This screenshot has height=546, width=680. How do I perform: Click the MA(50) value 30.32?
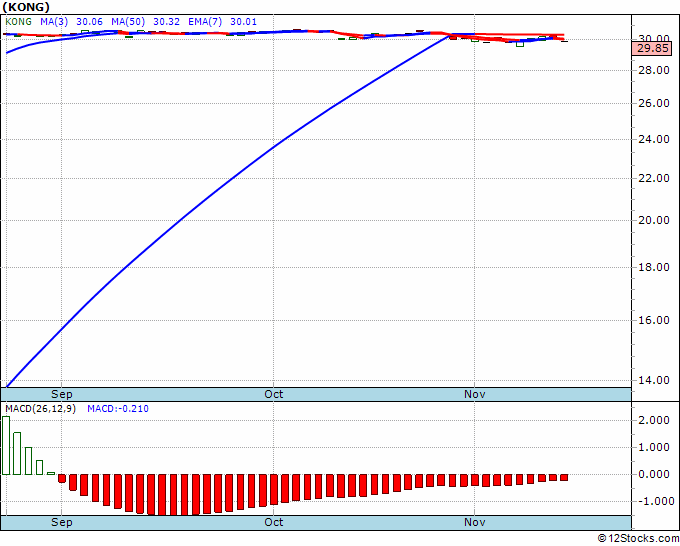167,22
